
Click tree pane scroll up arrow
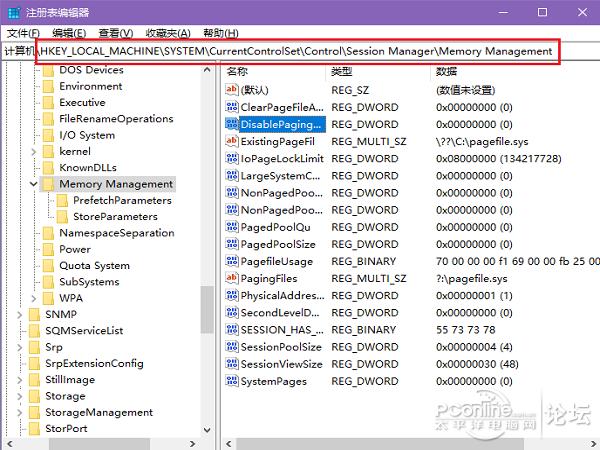pos(207,70)
